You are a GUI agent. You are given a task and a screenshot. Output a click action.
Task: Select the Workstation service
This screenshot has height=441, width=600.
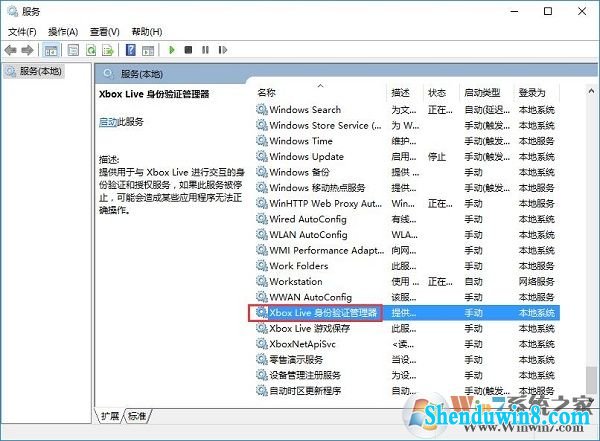point(408,282)
